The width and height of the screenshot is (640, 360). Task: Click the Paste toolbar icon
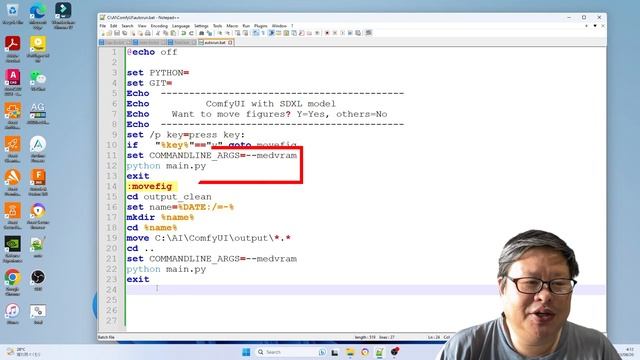[173, 33]
